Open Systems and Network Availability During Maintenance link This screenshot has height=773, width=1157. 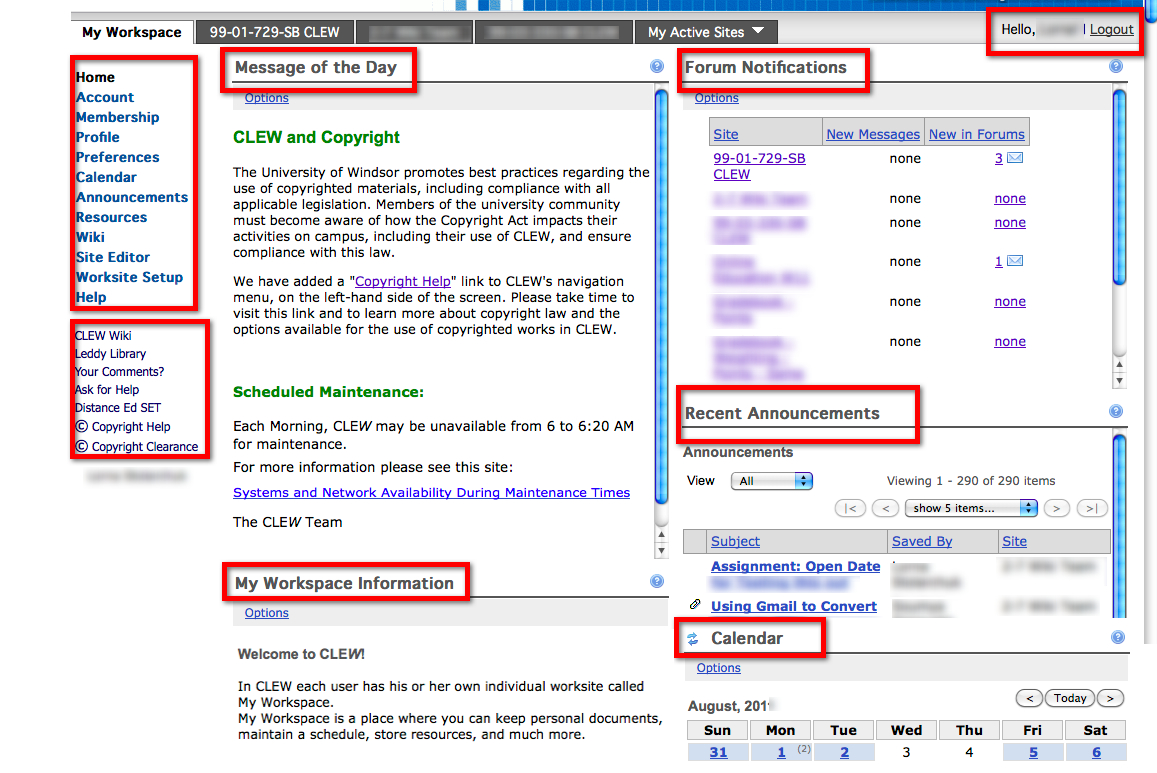coord(432,493)
